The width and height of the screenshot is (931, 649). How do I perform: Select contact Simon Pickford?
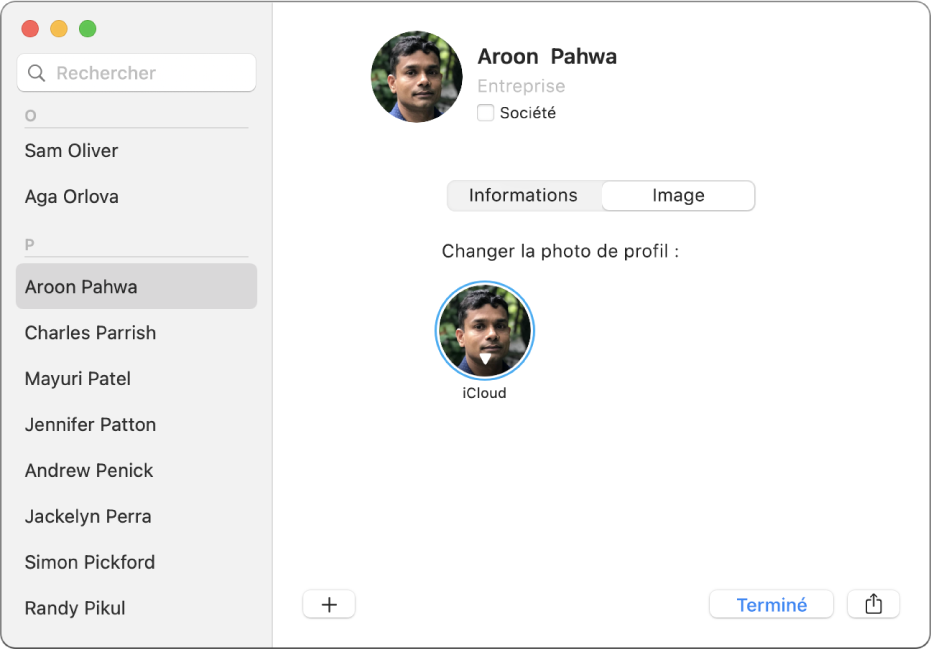89,563
